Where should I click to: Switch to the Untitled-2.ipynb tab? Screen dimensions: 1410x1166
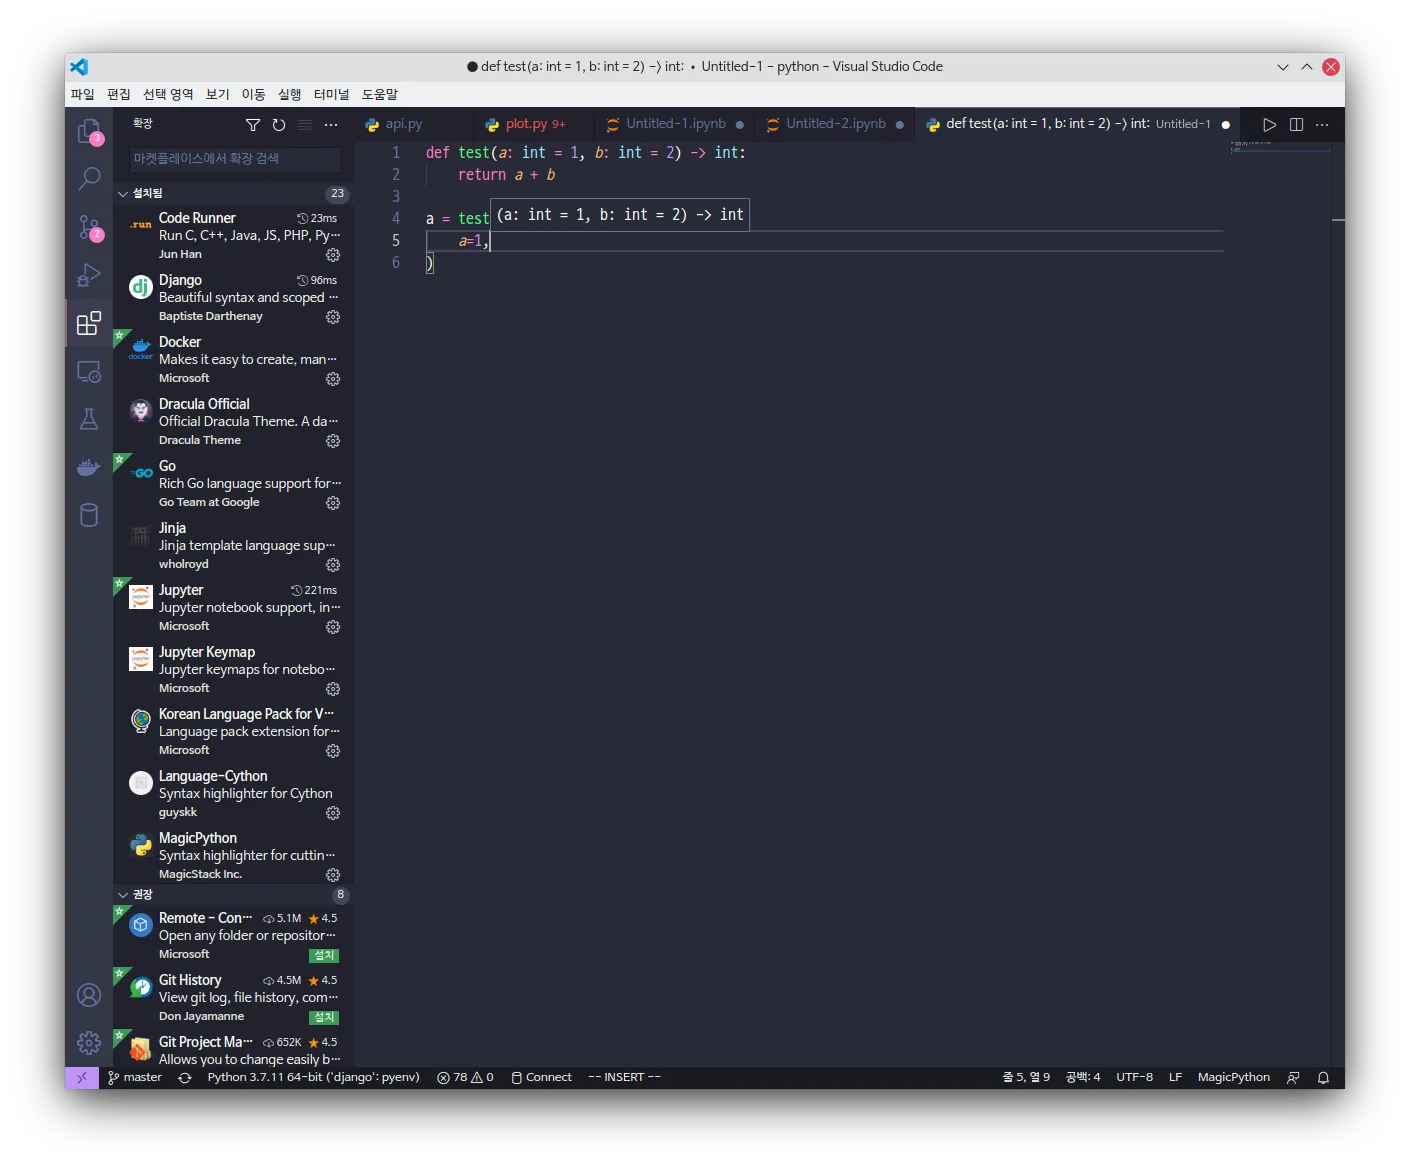(x=835, y=125)
